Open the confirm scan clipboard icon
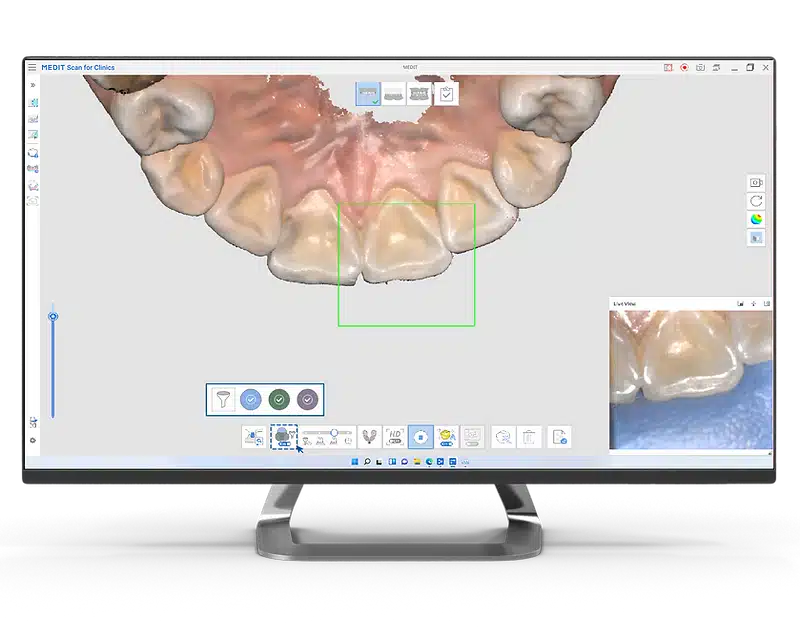 click(x=446, y=93)
